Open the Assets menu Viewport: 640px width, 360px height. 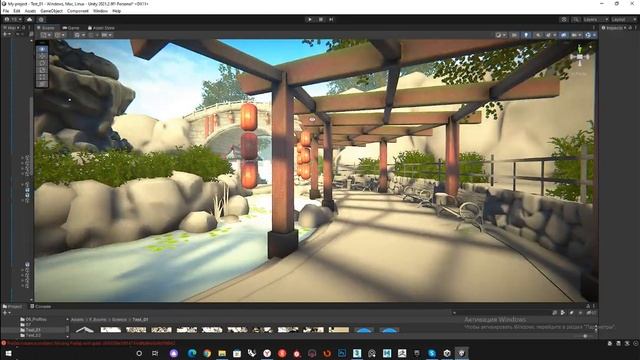(x=30, y=11)
